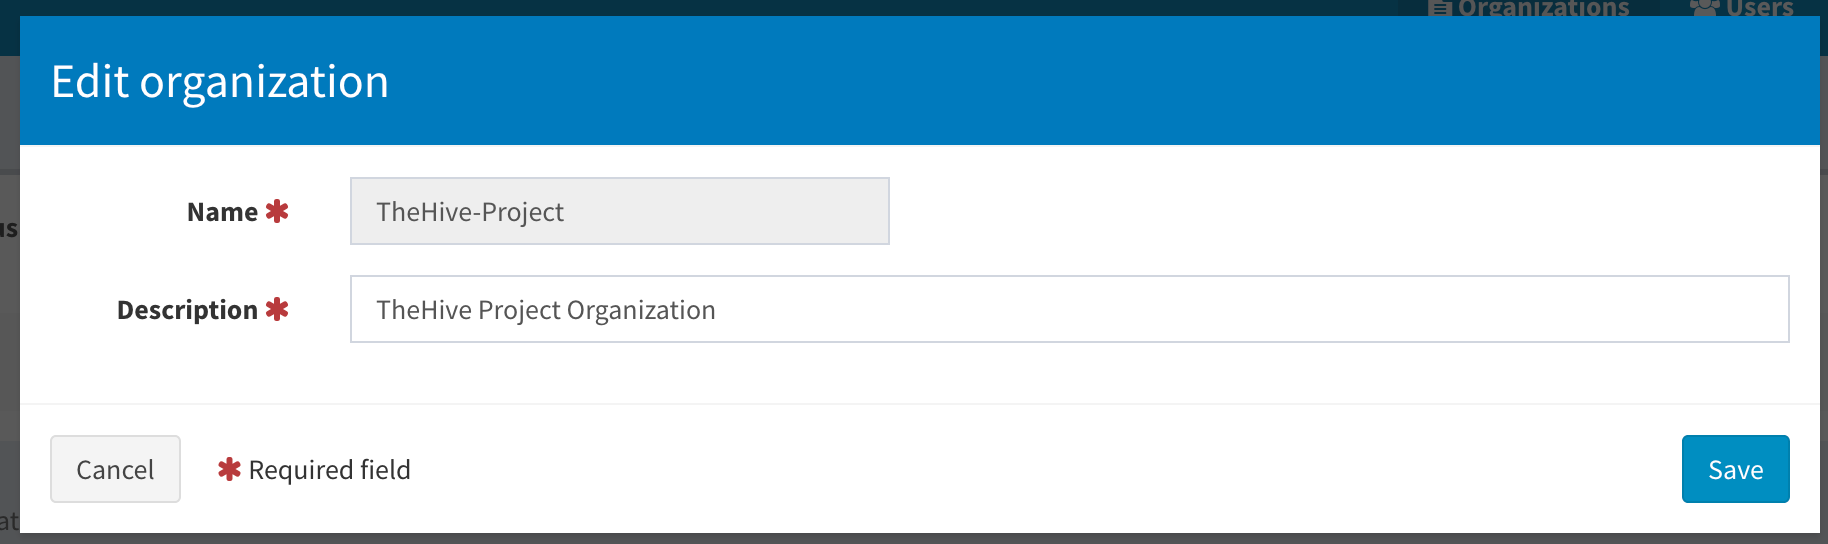Click the Users group icon in top bar

(1704, 7)
